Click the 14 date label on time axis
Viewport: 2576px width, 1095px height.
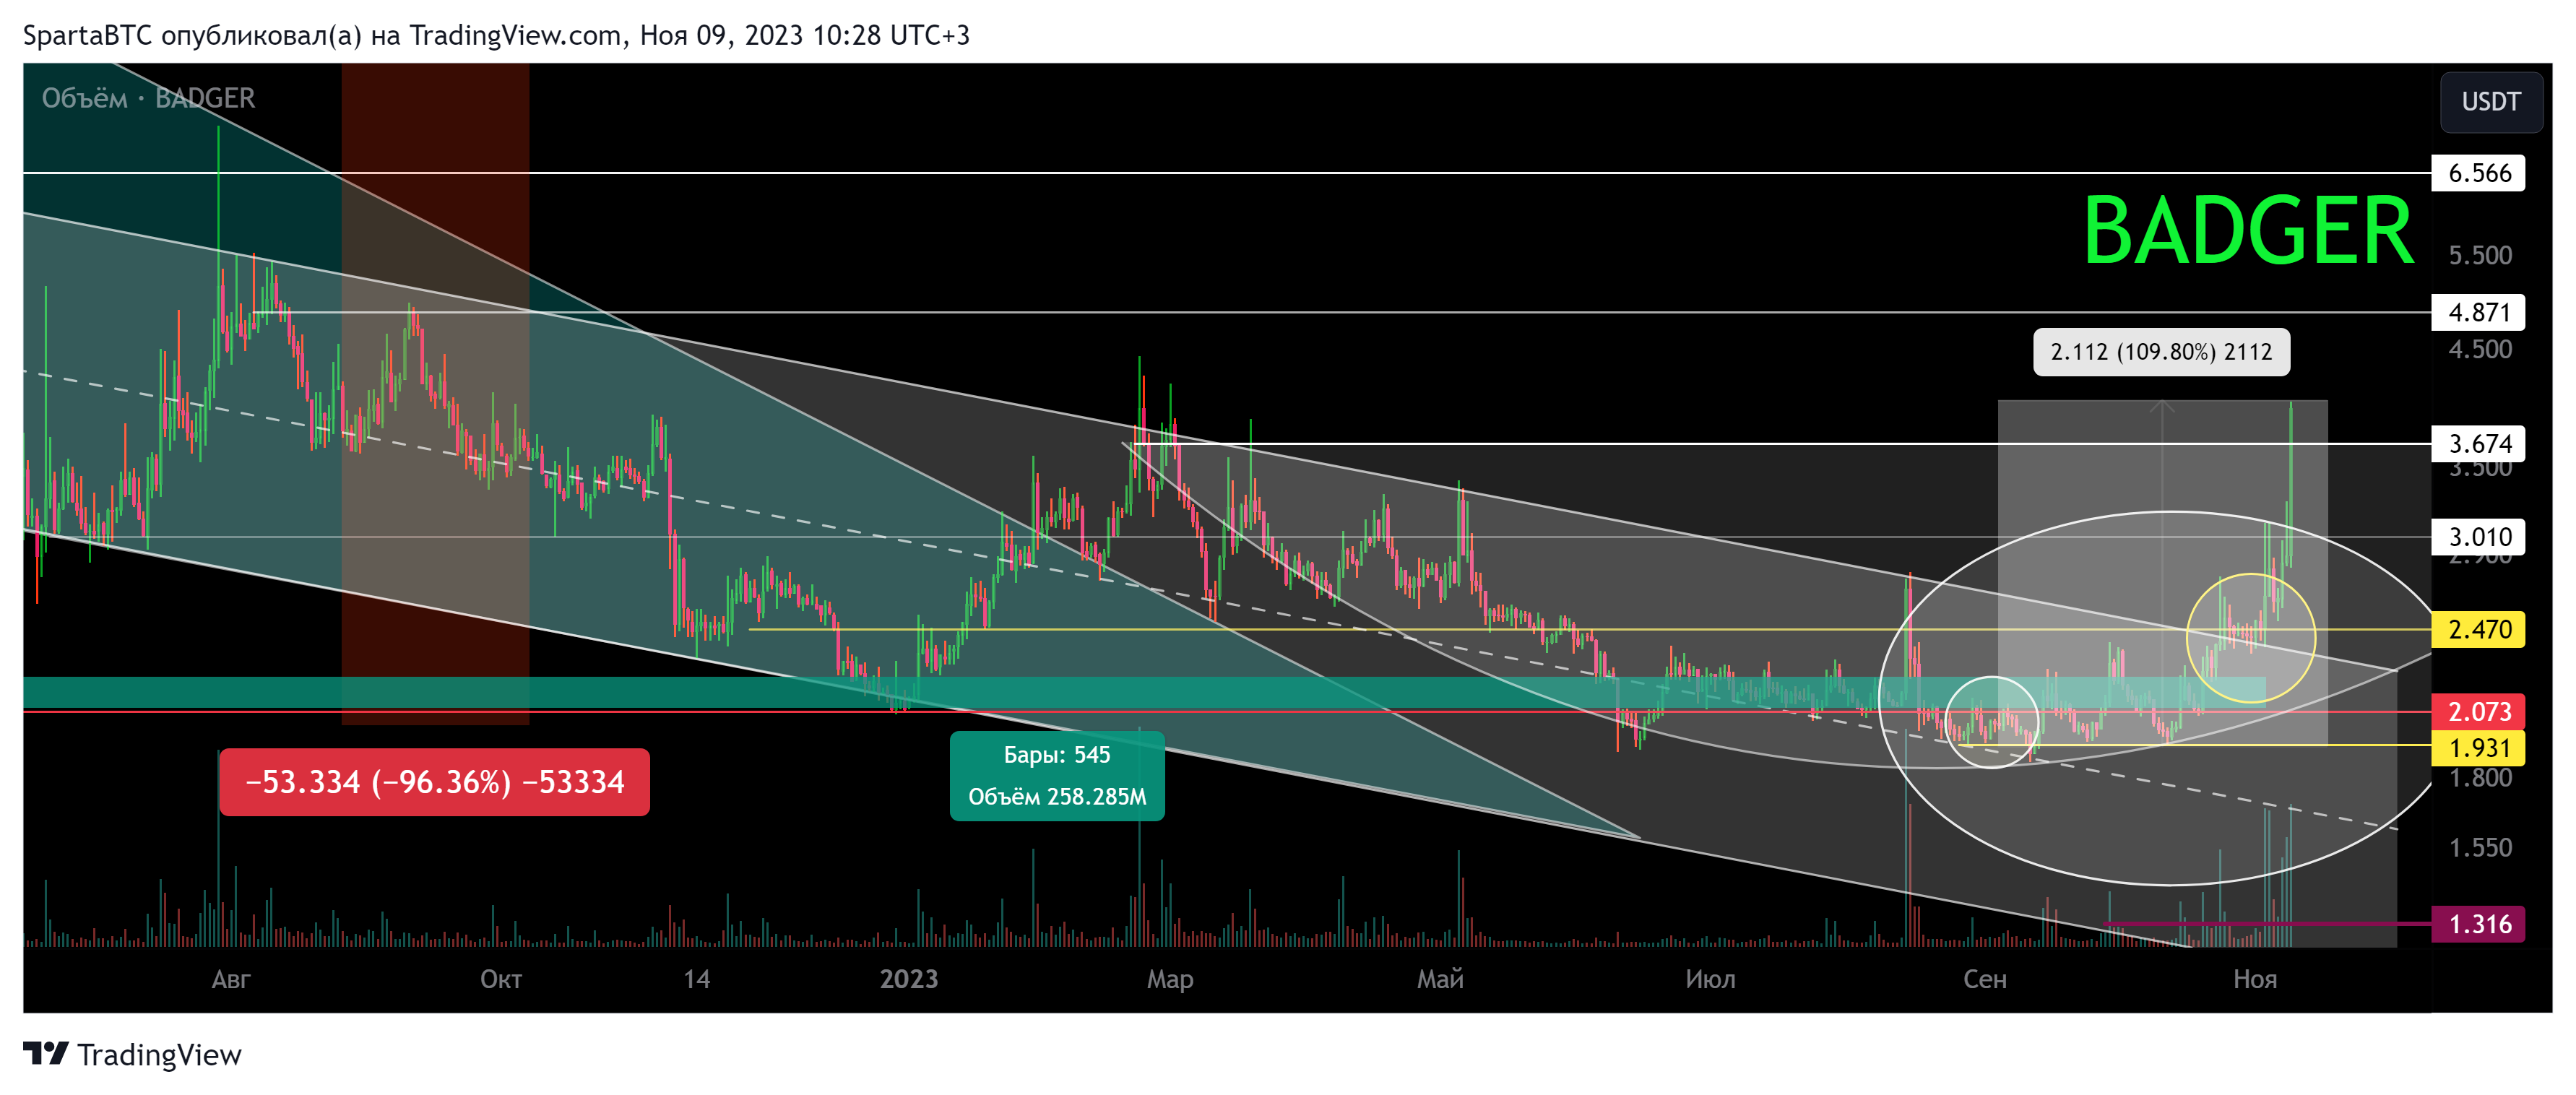click(x=697, y=979)
